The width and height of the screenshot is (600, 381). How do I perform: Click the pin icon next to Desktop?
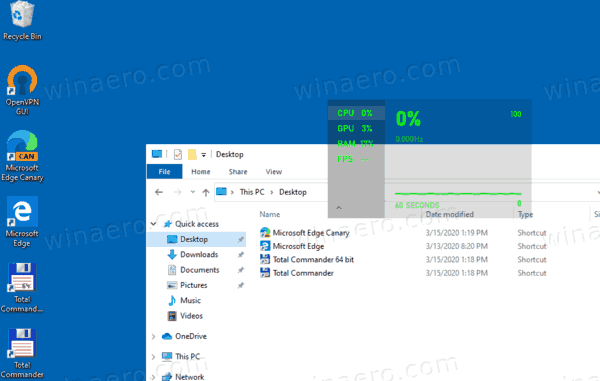point(241,240)
